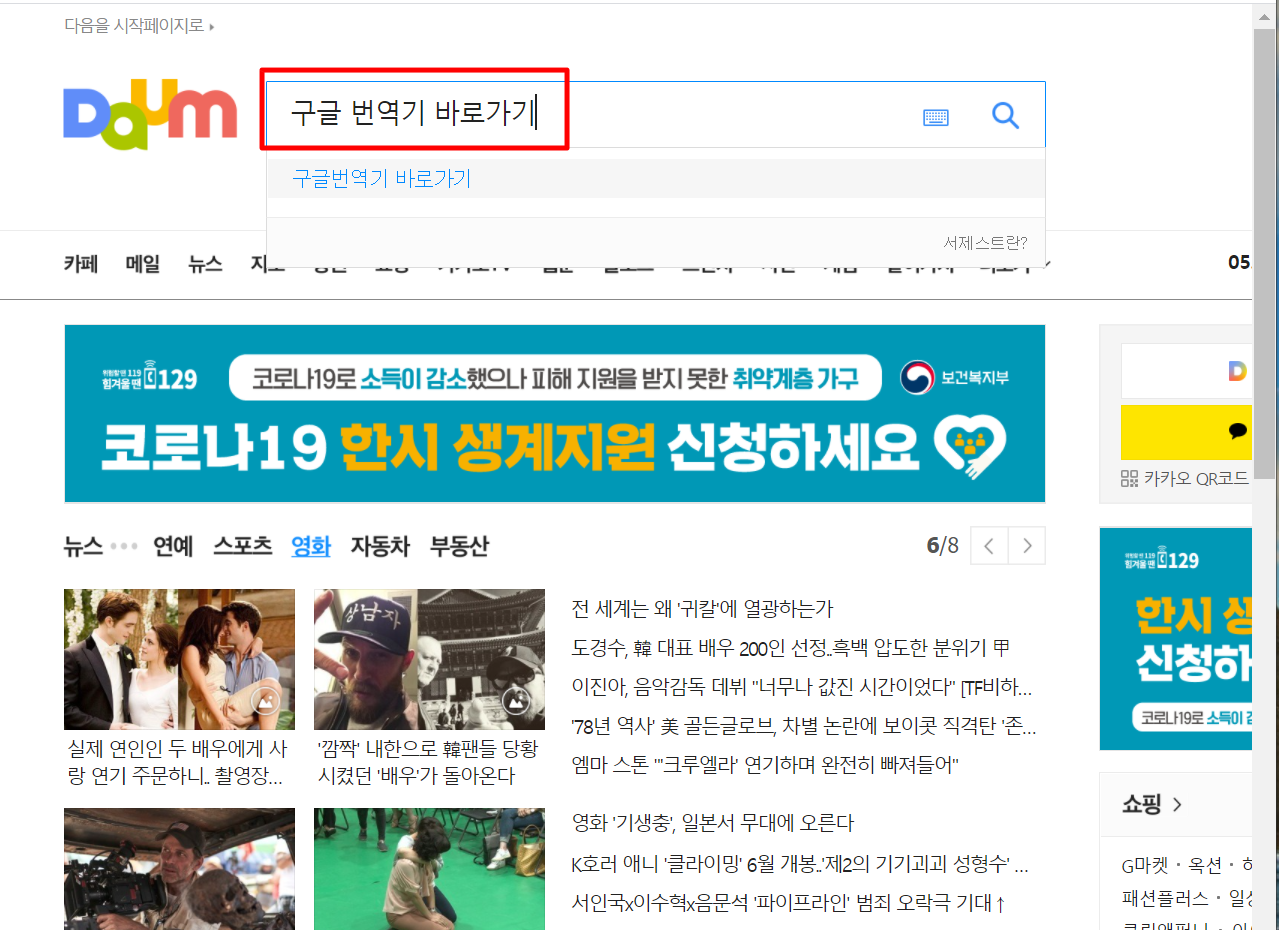The image size is (1279, 930).
Task: Open the film camera crew thumbnail
Action: pyautogui.click(x=179, y=869)
